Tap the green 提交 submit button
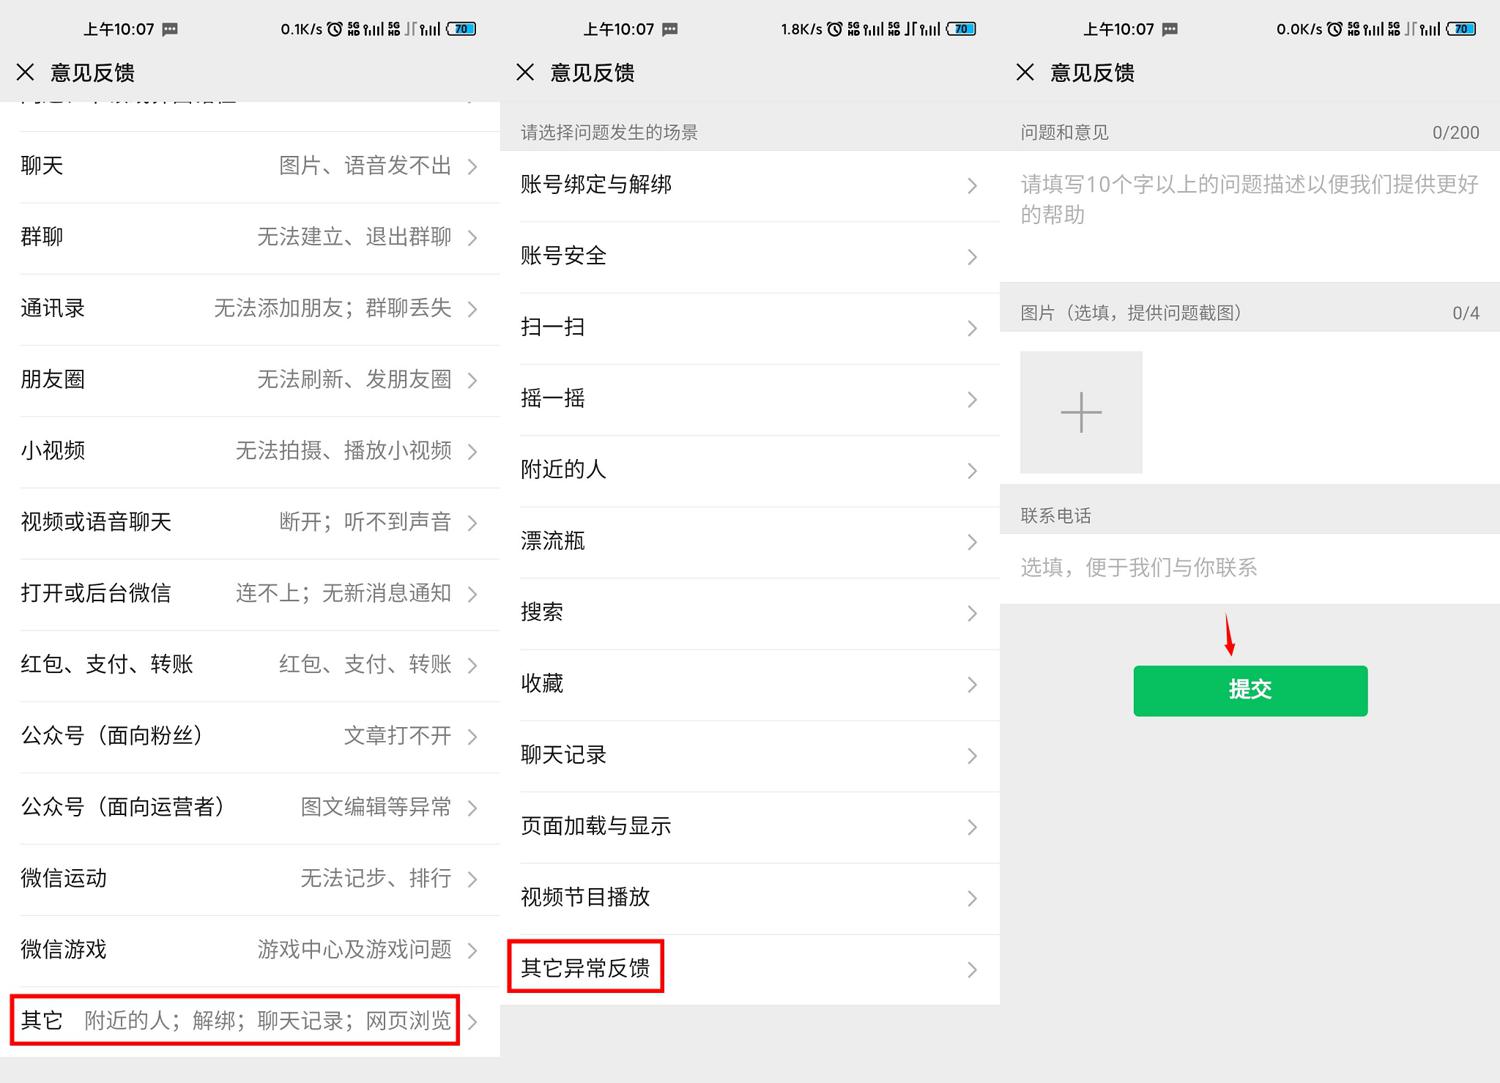Screen dimensions: 1500x1083 point(1250,690)
